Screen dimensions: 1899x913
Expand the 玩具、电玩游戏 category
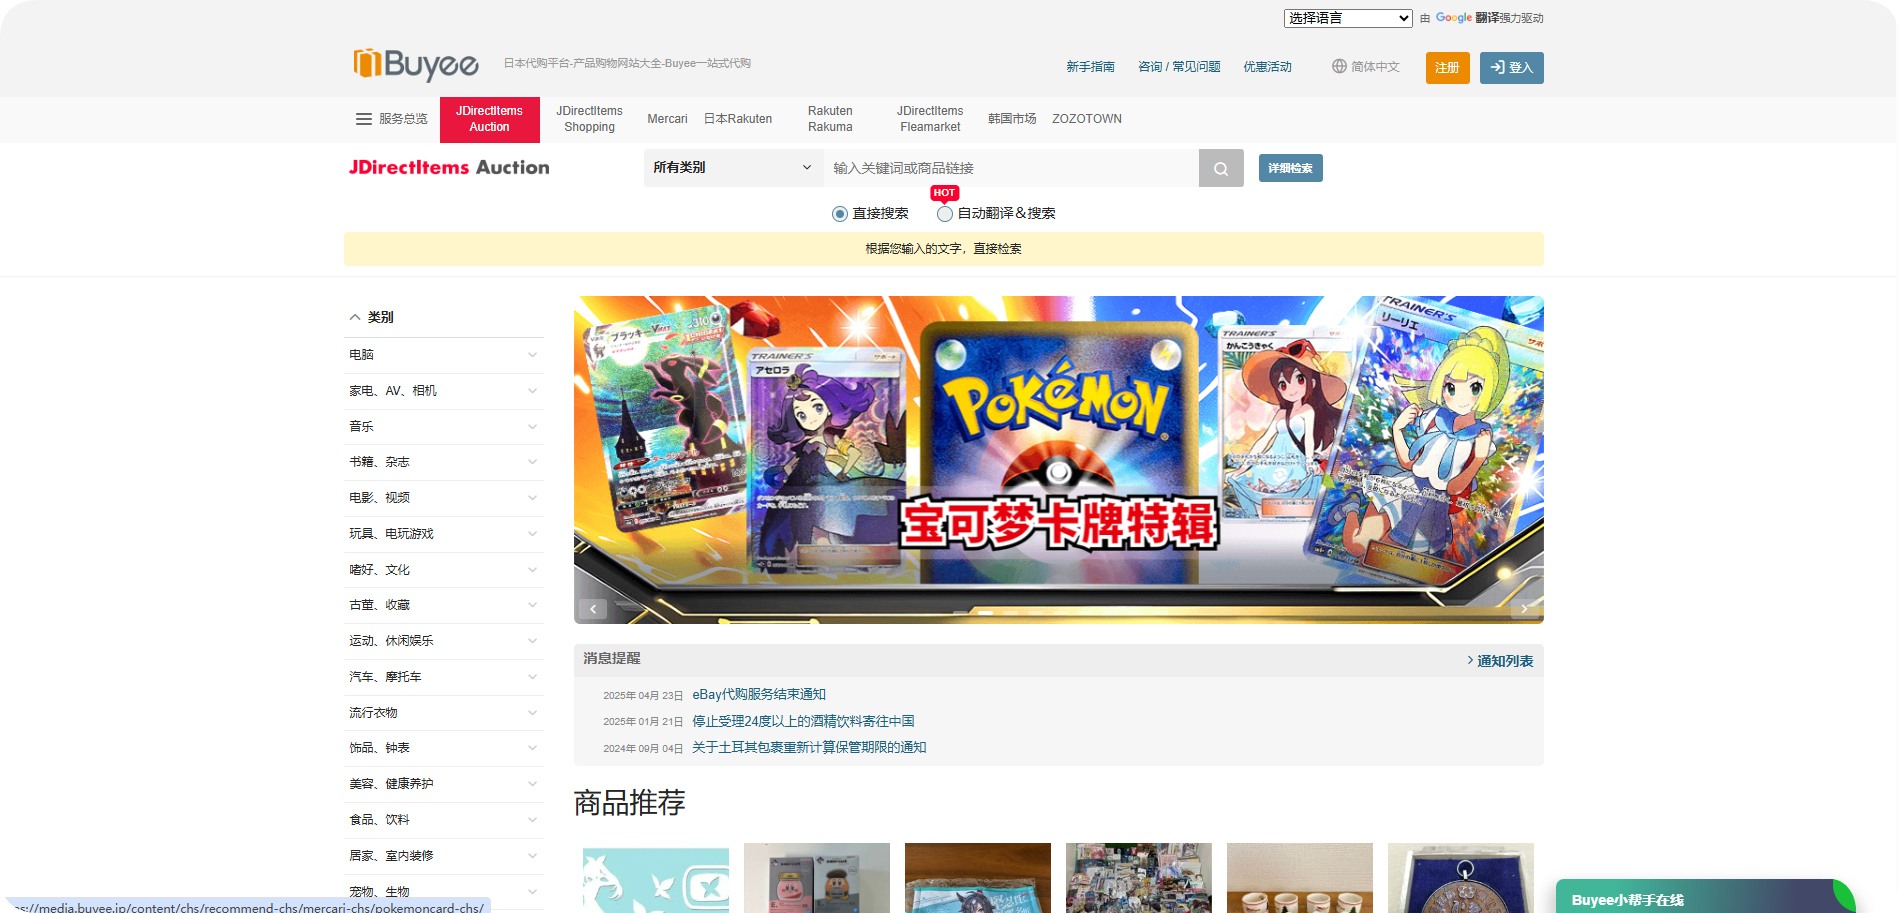point(532,534)
